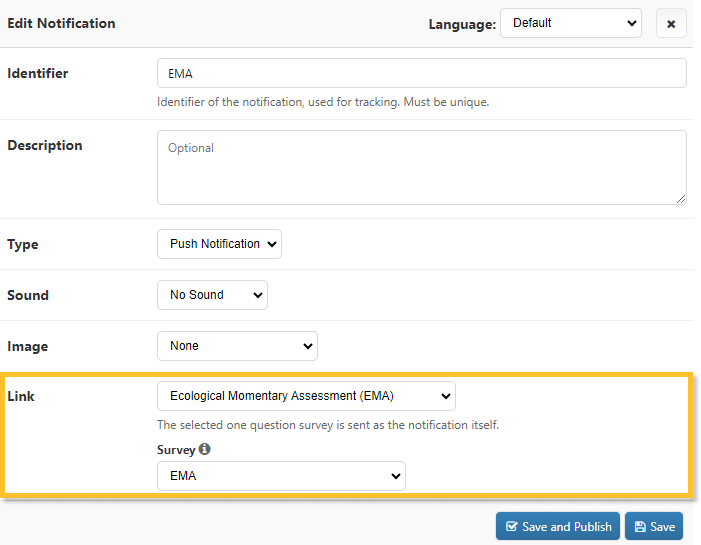Click the Description label
Image resolution: width=701 pixels, height=545 pixels.
point(44,145)
